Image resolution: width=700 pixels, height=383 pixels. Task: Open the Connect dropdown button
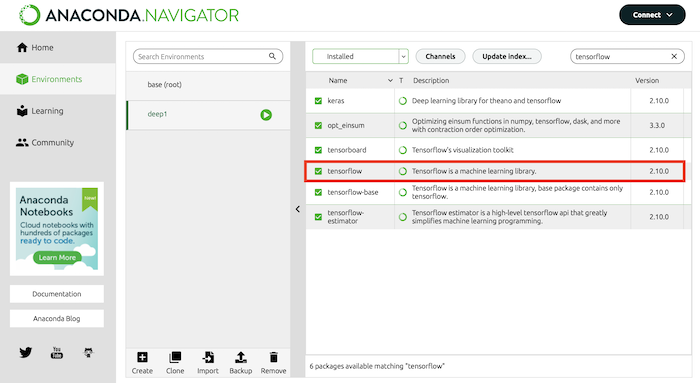[652, 15]
